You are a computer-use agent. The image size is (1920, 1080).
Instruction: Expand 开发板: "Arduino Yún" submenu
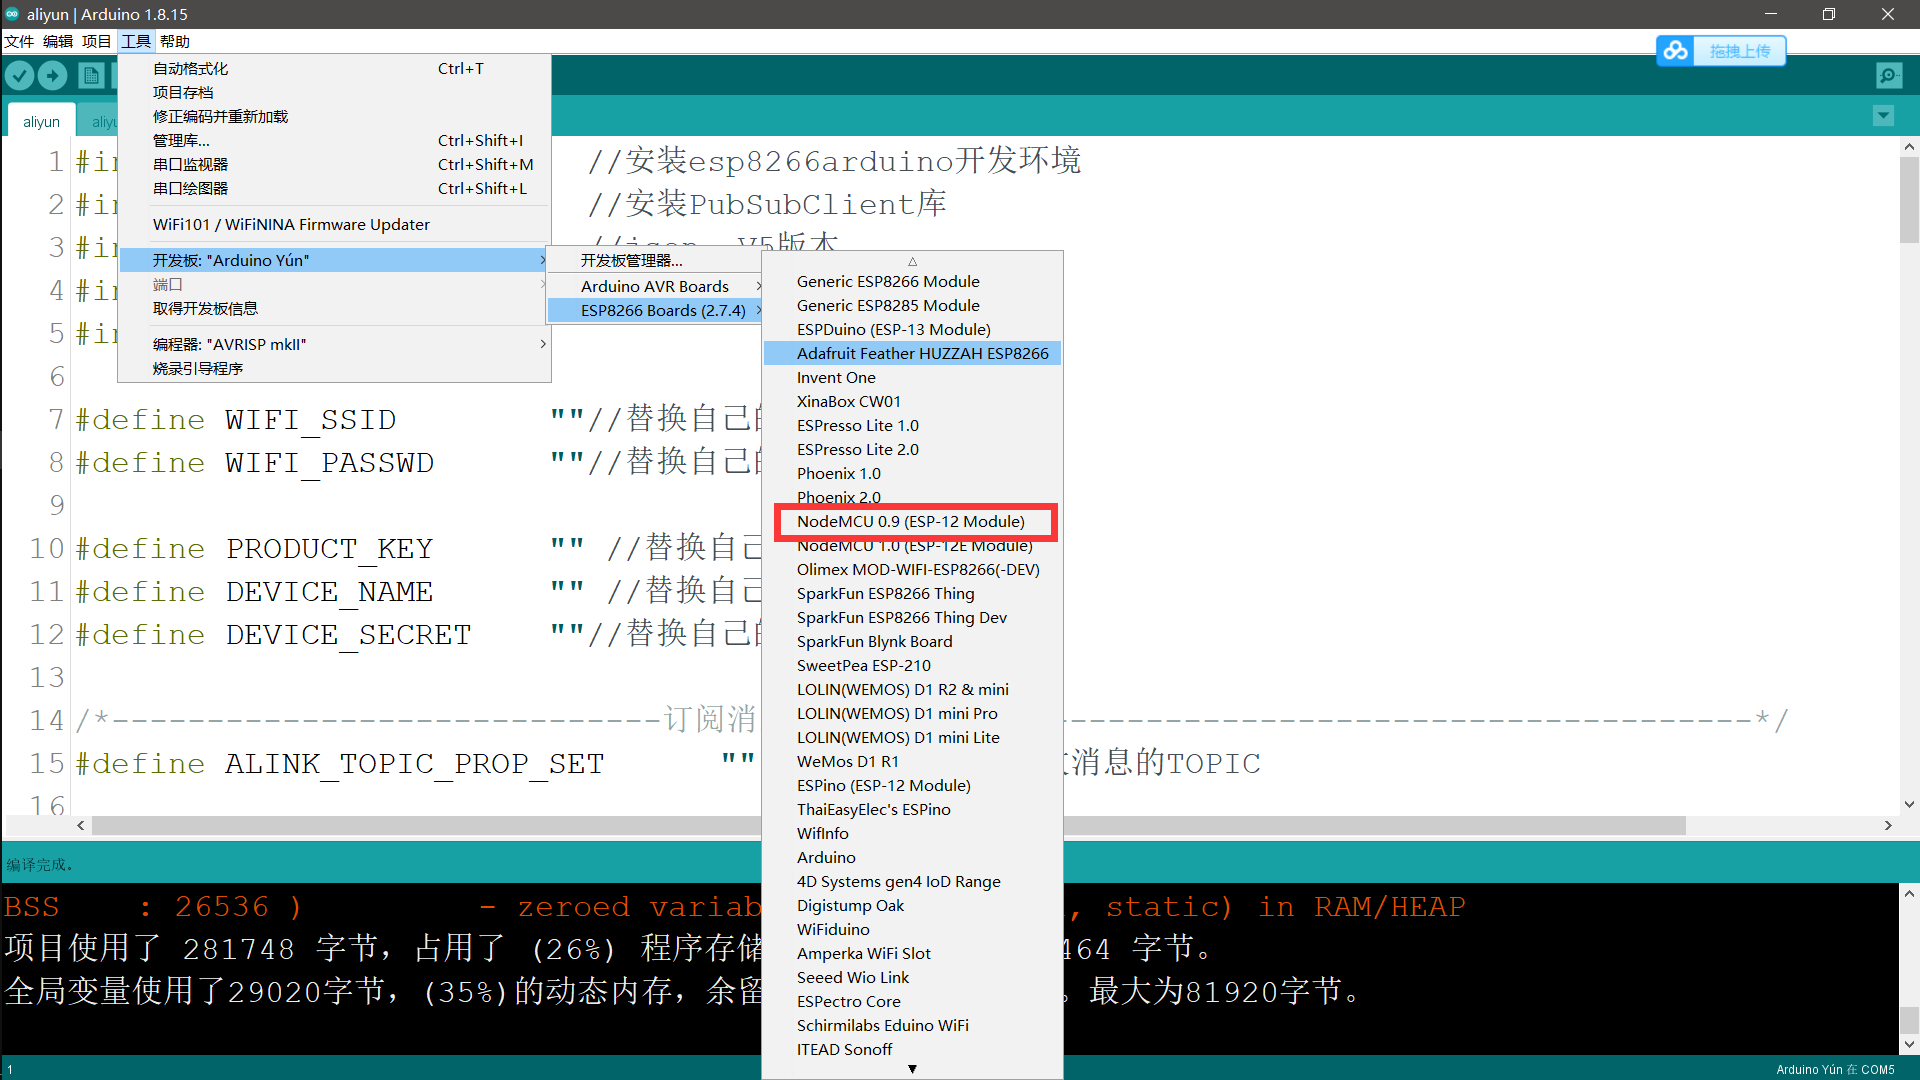click(x=334, y=260)
